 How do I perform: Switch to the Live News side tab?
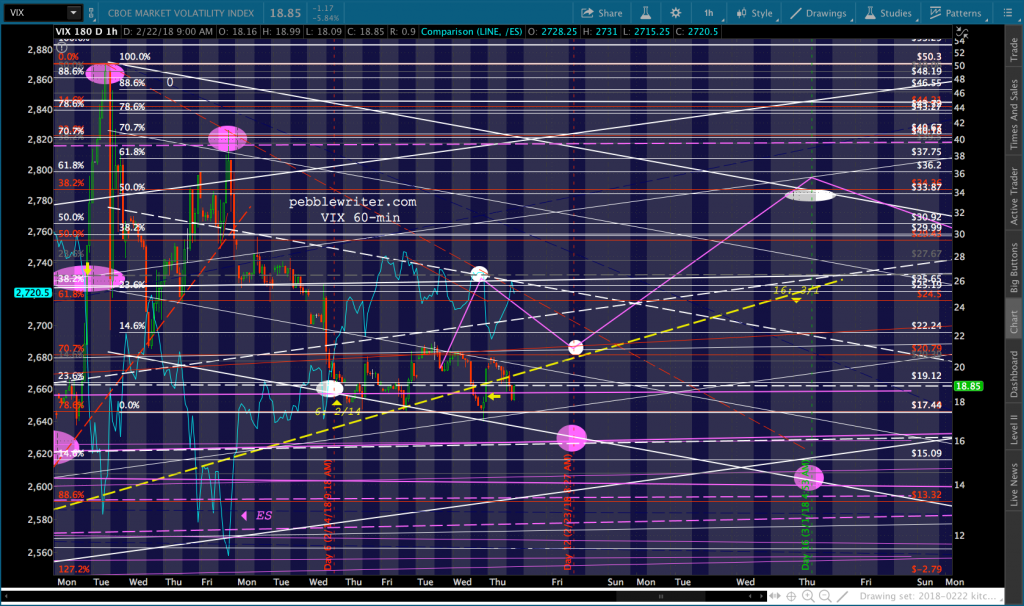coord(1014,485)
